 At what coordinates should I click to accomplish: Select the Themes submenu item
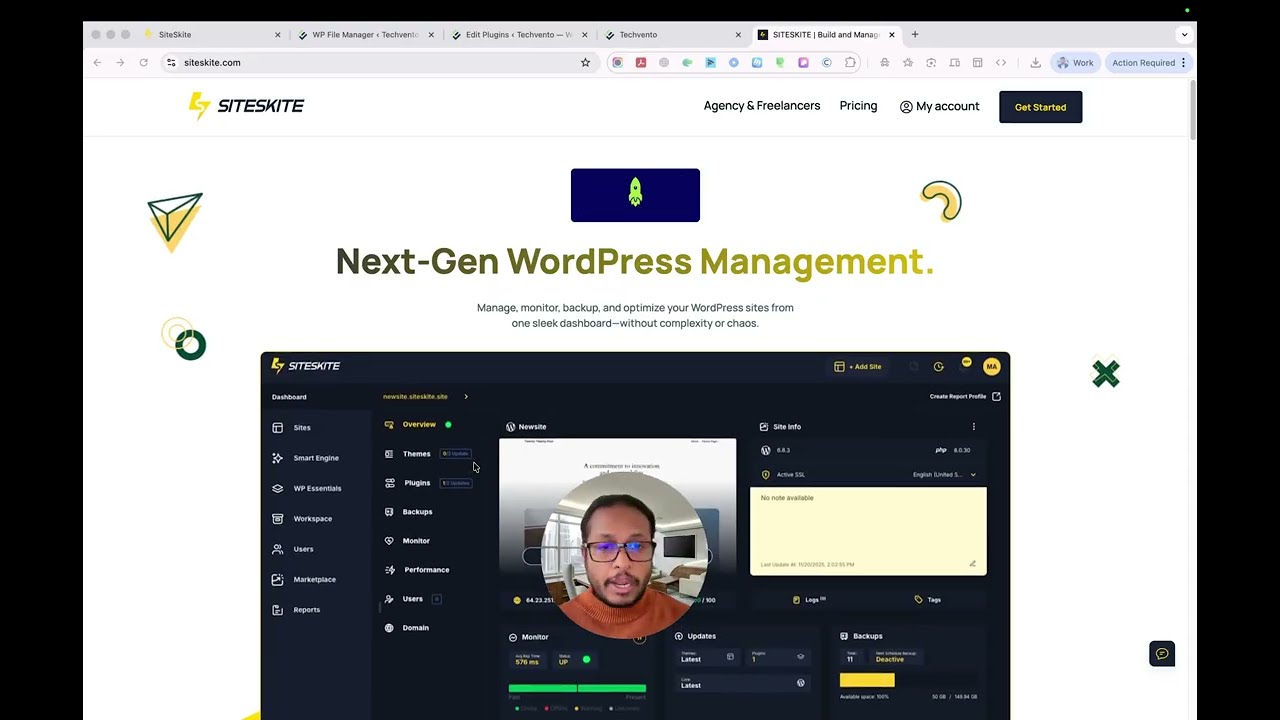[x=416, y=454]
